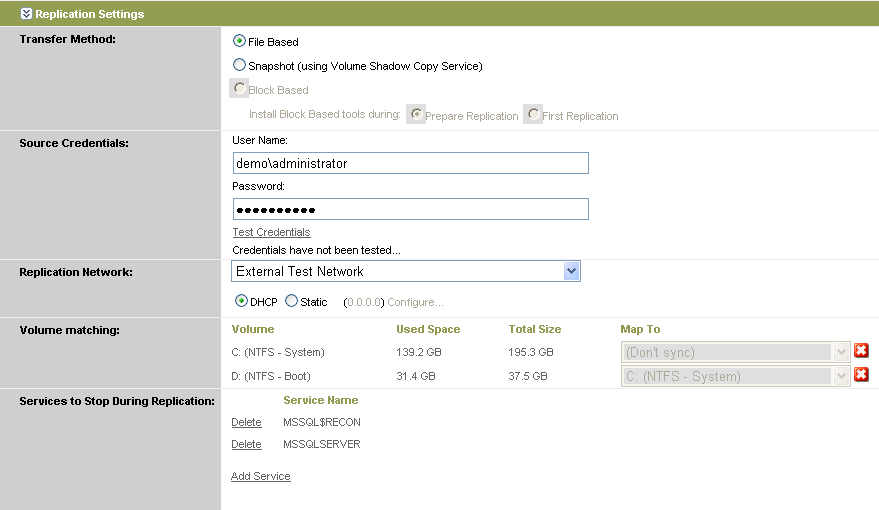
Task: Open Map To dropdown for C: volume
Action: pos(841,352)
